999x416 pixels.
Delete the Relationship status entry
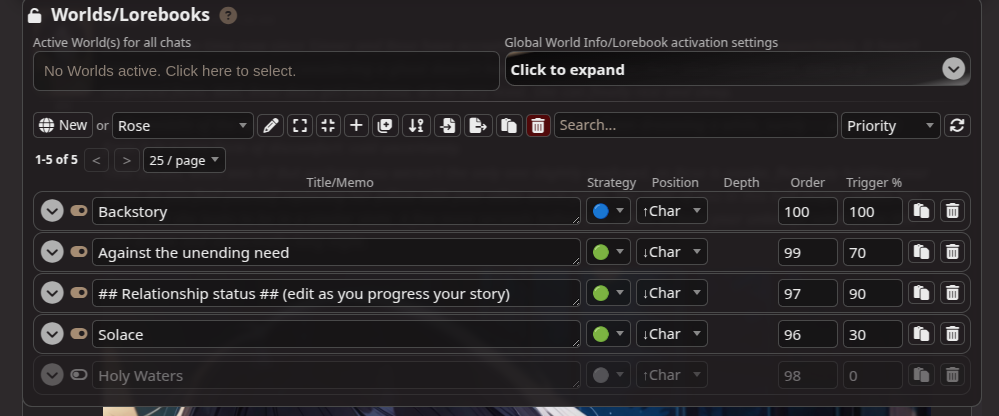952,292
